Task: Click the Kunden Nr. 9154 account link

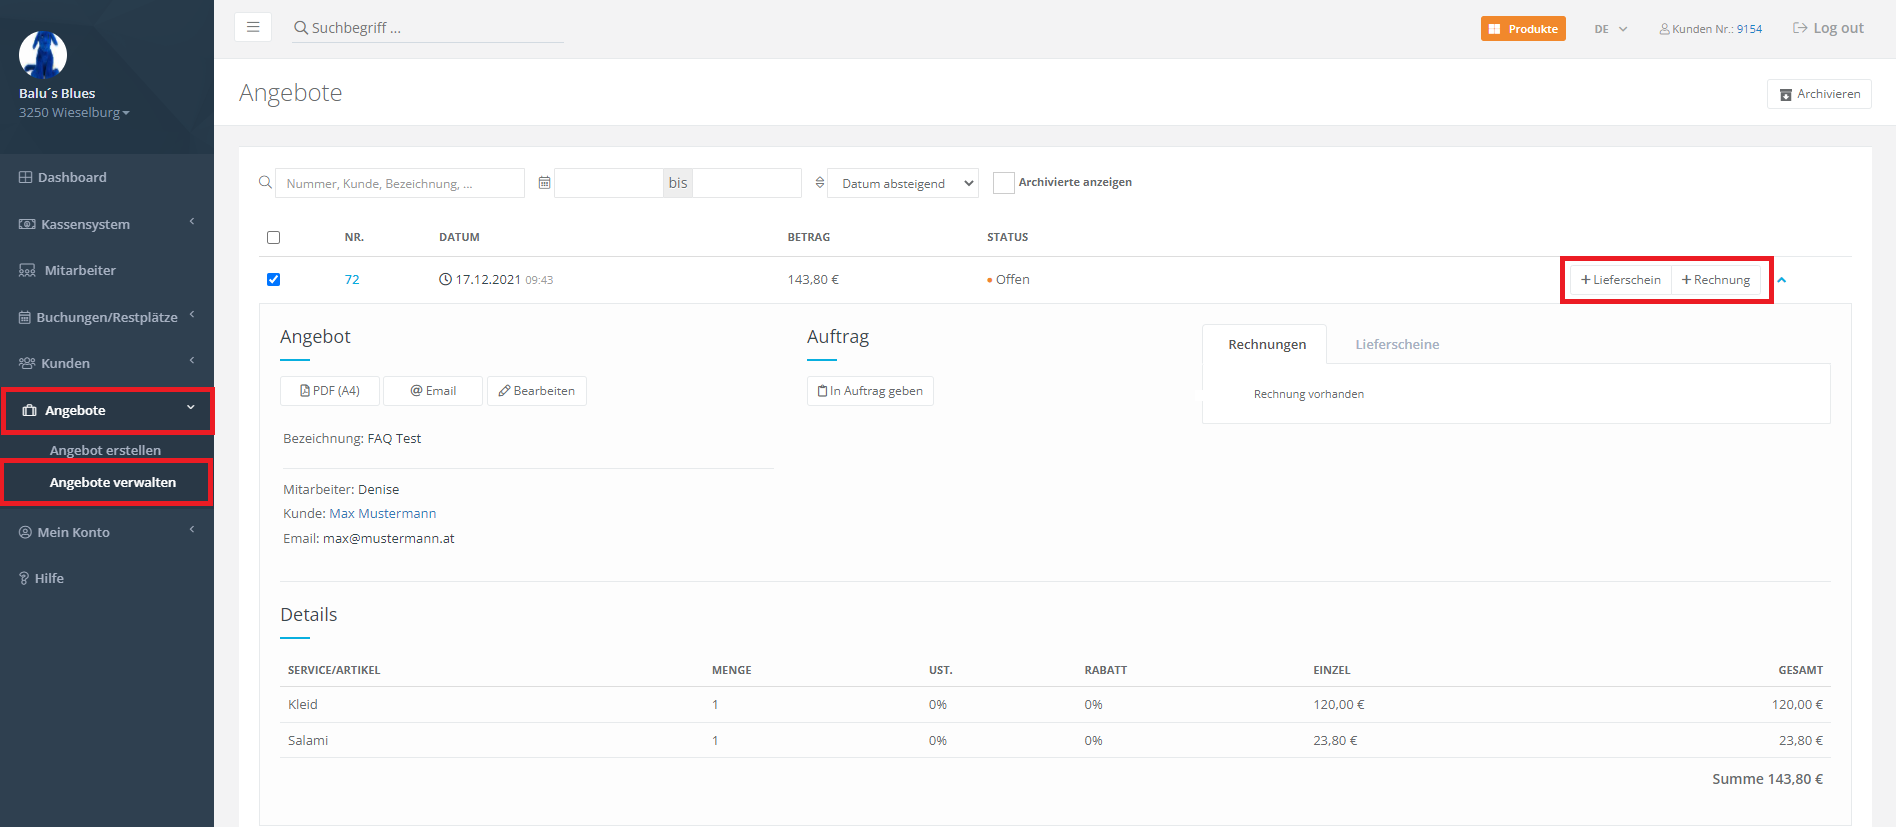Action: (x=1711, y=29)
